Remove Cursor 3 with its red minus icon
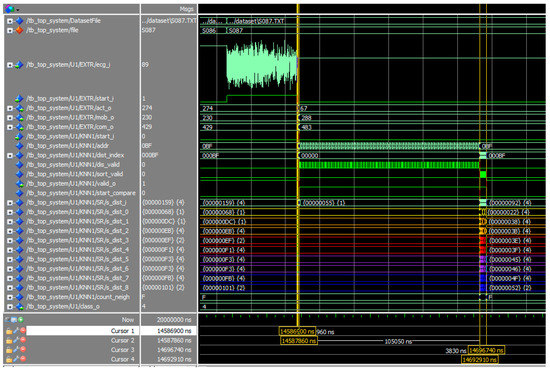 tap(23, 349)
